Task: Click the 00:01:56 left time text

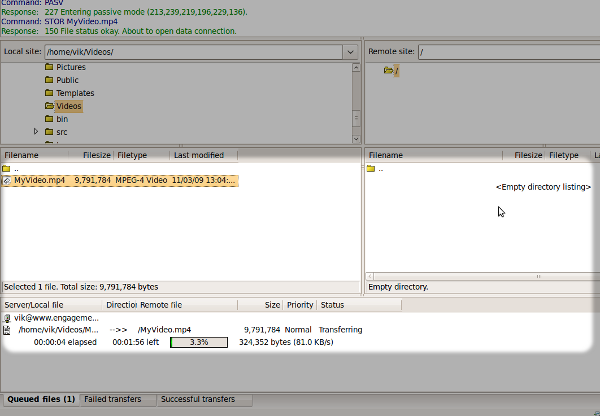Action: coord(135,342)
